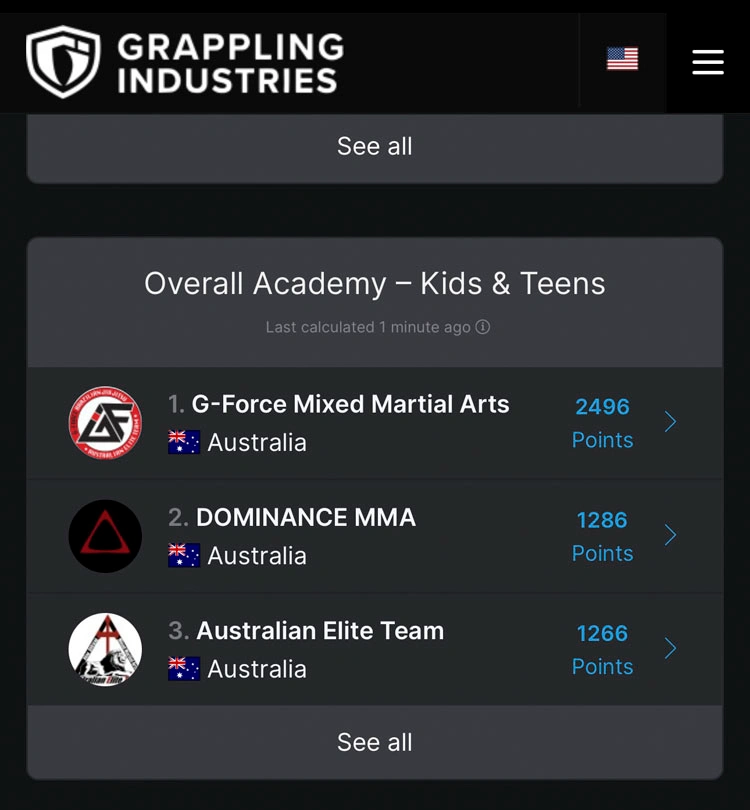
Task: Open the DOMINANCE MMA academy name
Action: pos(305,517)
